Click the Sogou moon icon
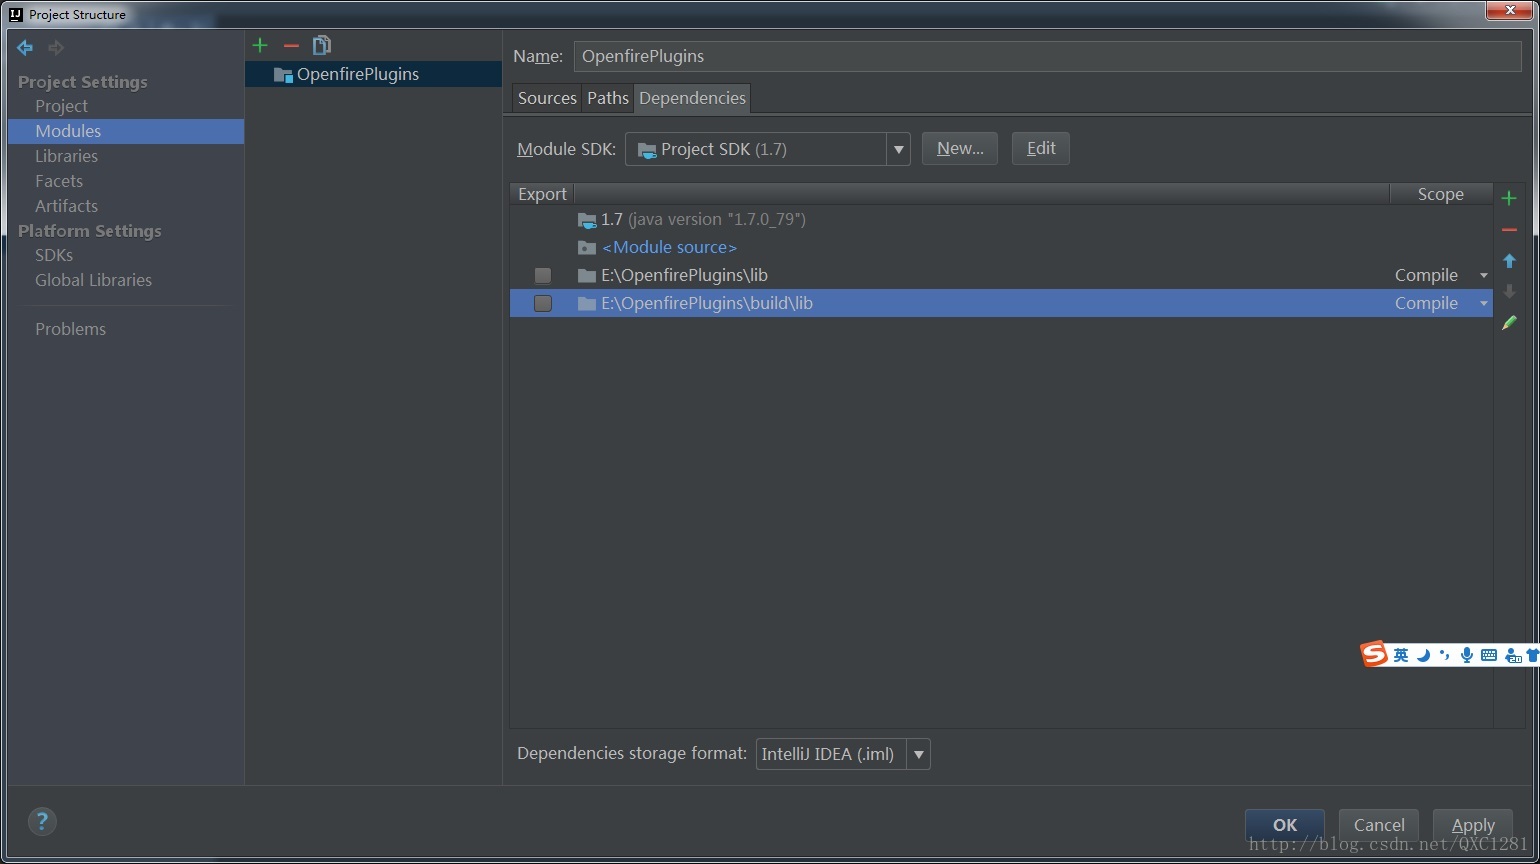The image size is (1540, 864). tap(1423, 655)
